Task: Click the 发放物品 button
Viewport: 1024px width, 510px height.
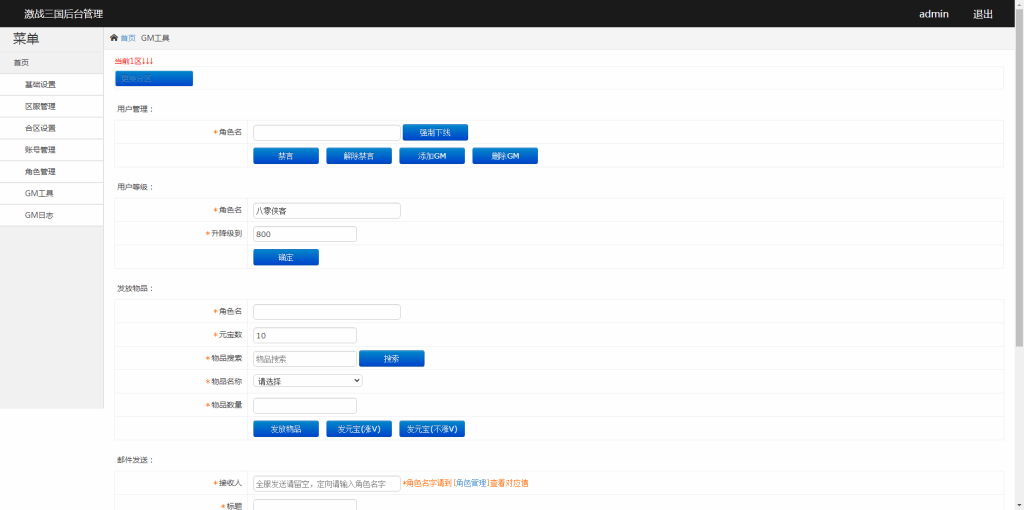Action: pos(286,429)
